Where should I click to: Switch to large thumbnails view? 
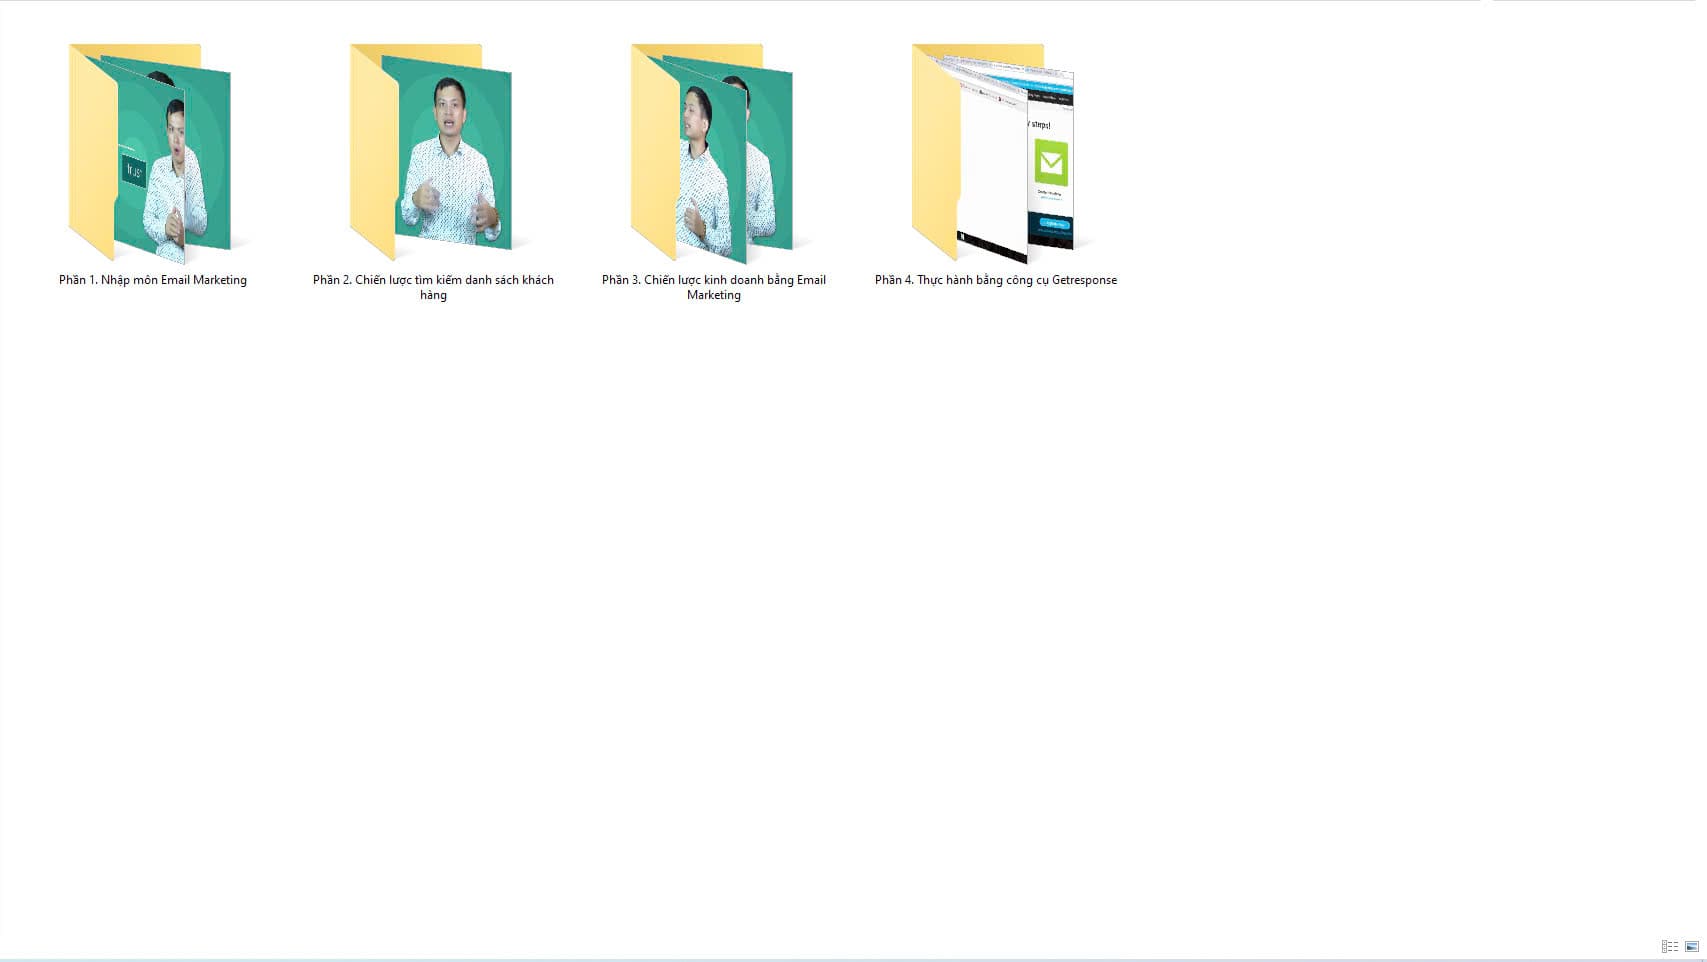pyautogui.click(x=1692, y=946)
